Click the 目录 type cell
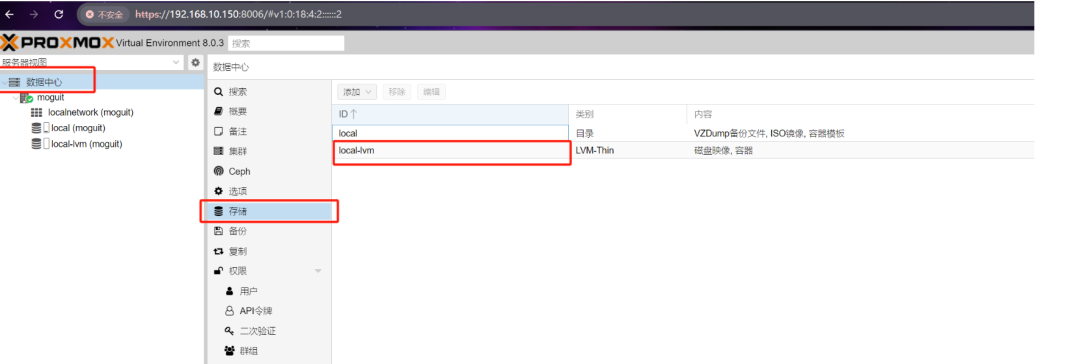This screenshot has height=364, width=1080. coord(584,133)
